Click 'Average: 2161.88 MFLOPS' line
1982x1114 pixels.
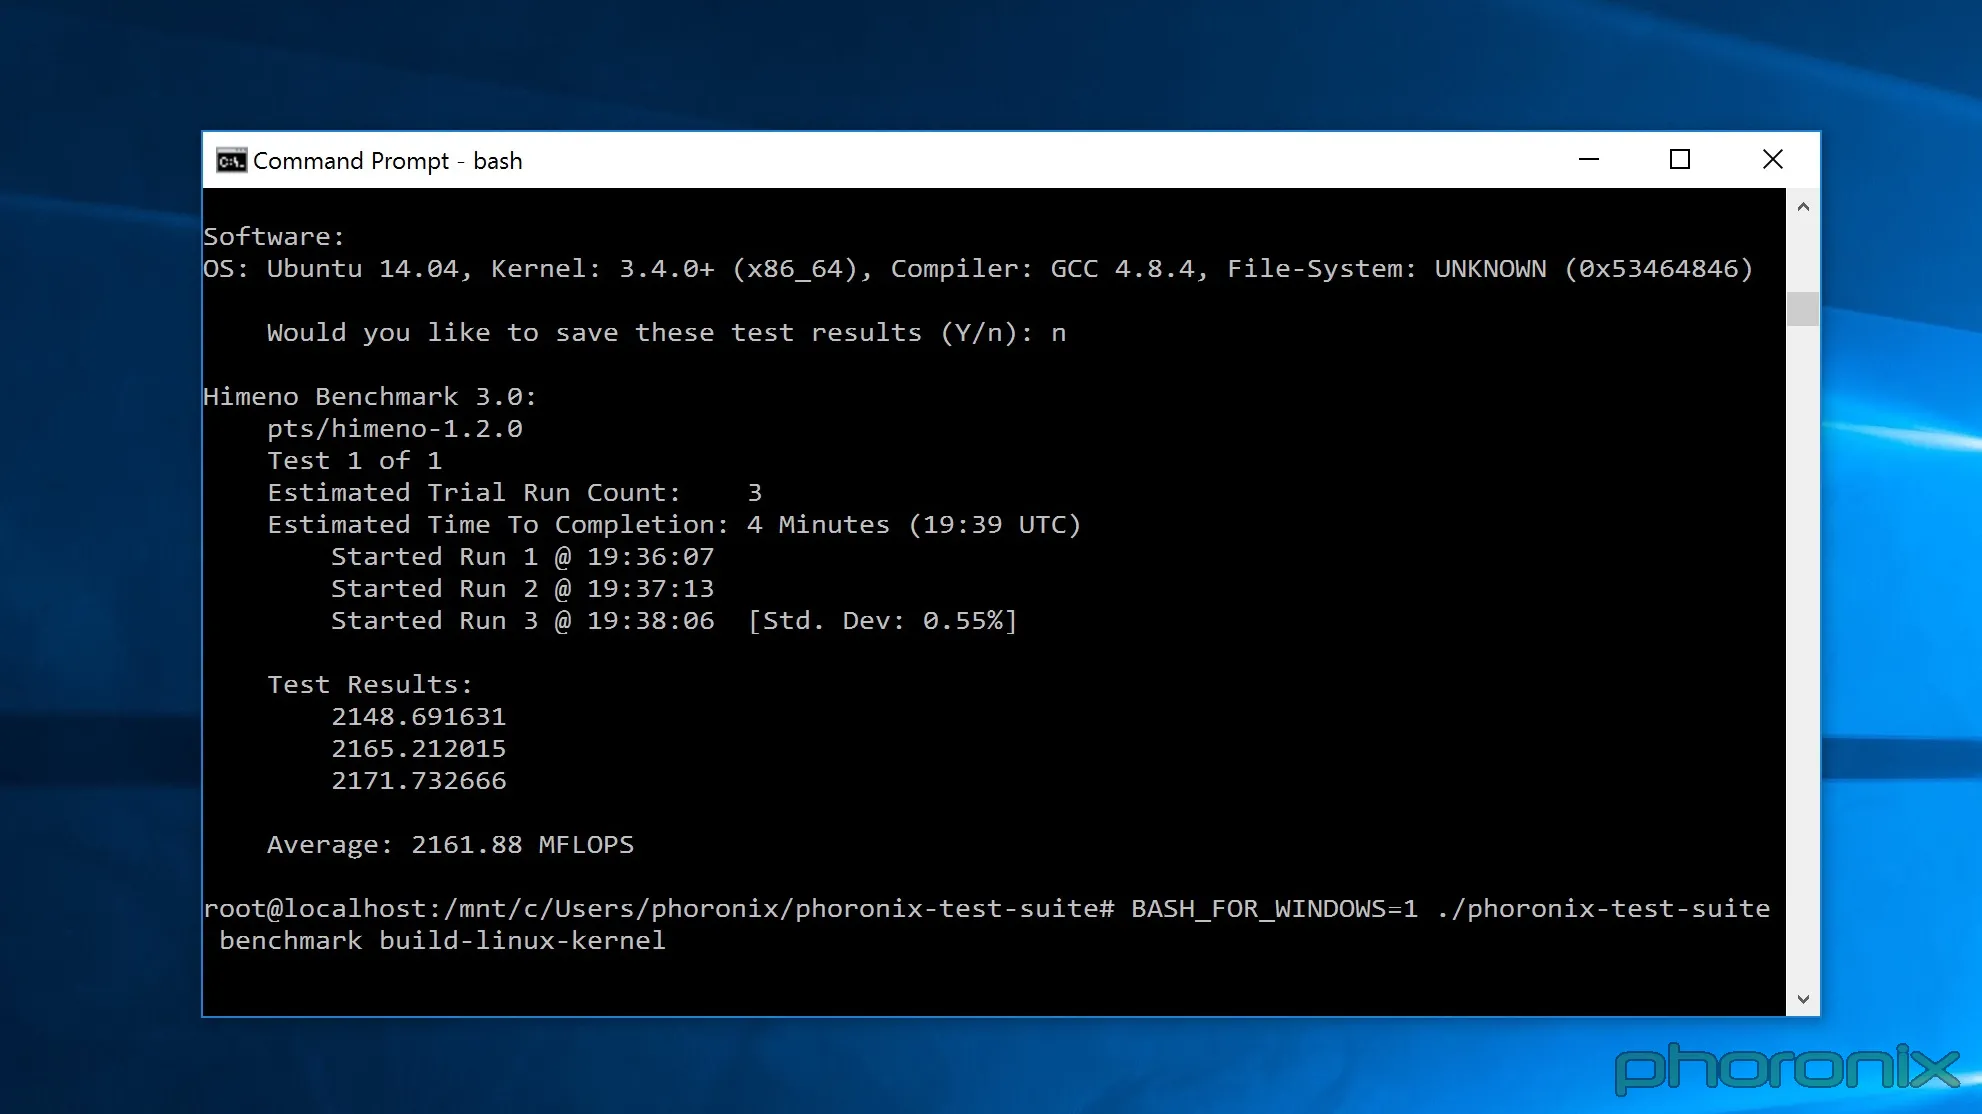451,845
